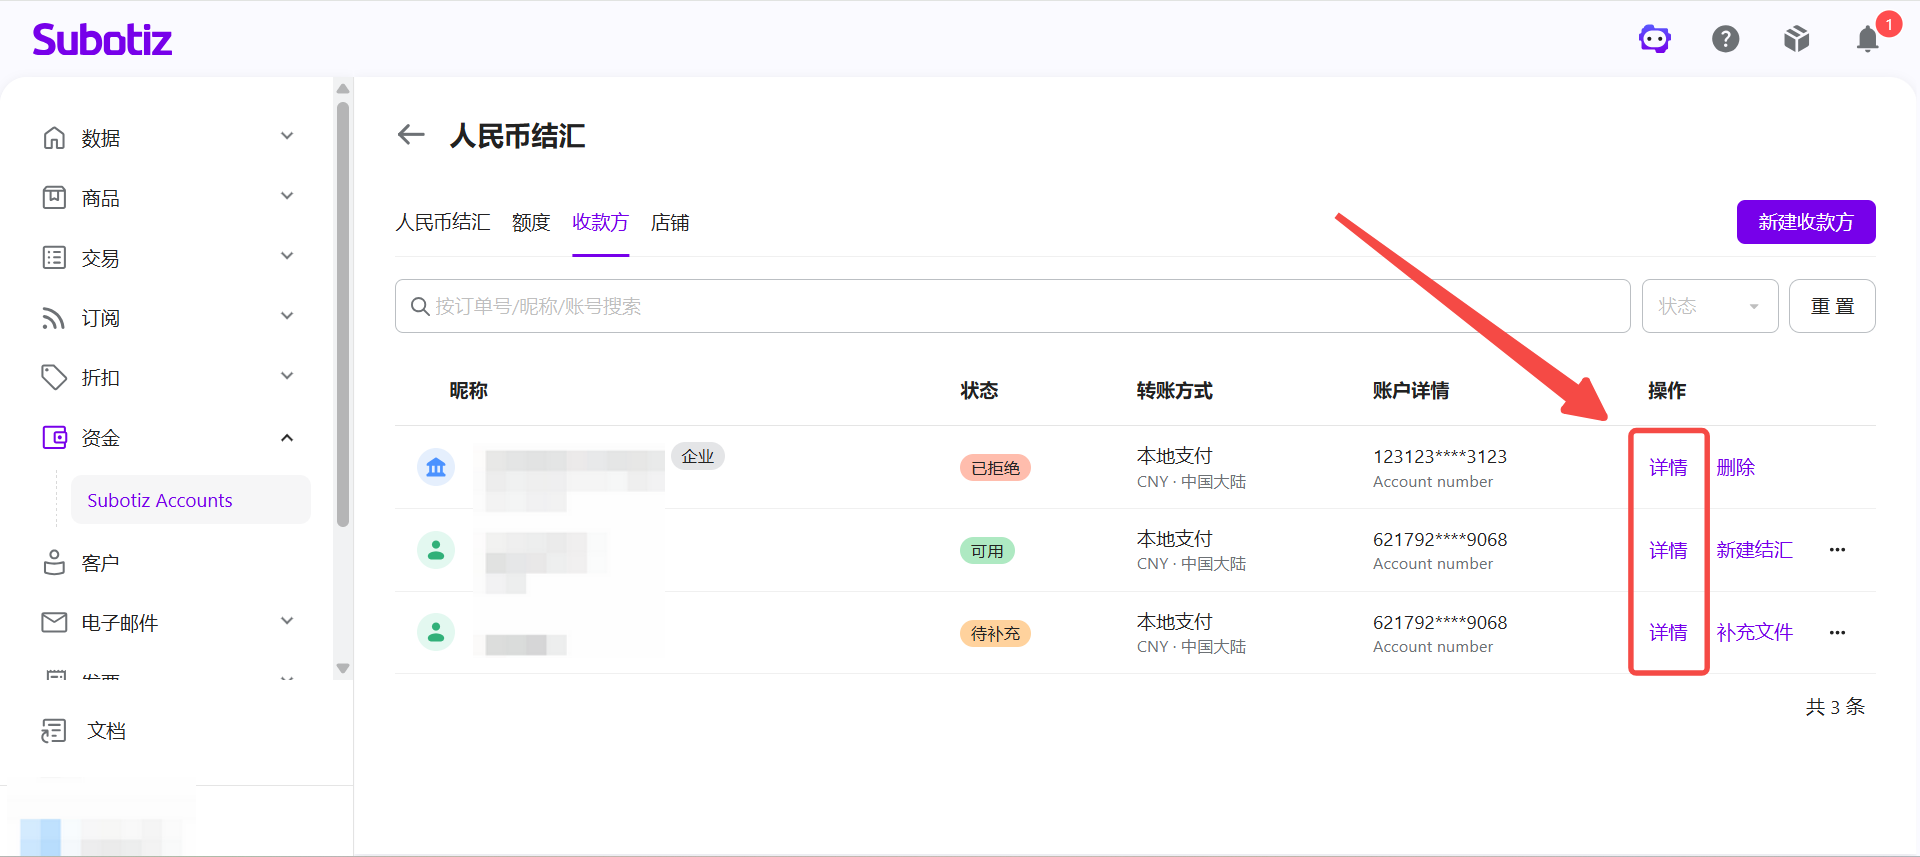Open the chatbot assistant icon
The height and width of the screenshot is (857, 1920).
1655,39
